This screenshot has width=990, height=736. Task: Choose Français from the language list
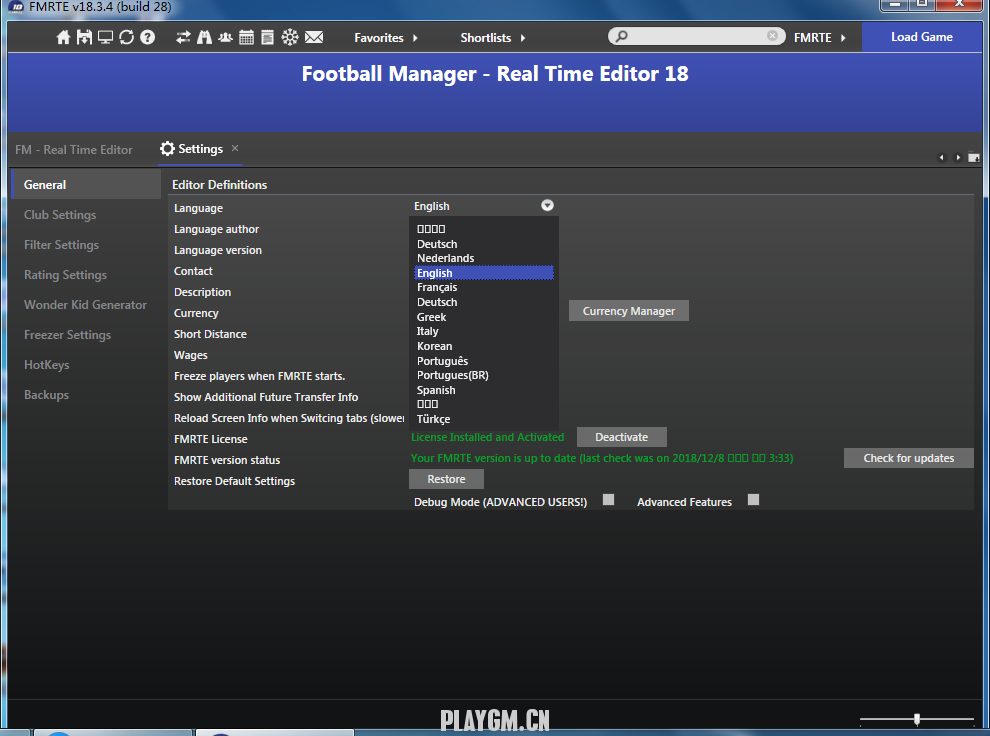click(x=437, y=287)
